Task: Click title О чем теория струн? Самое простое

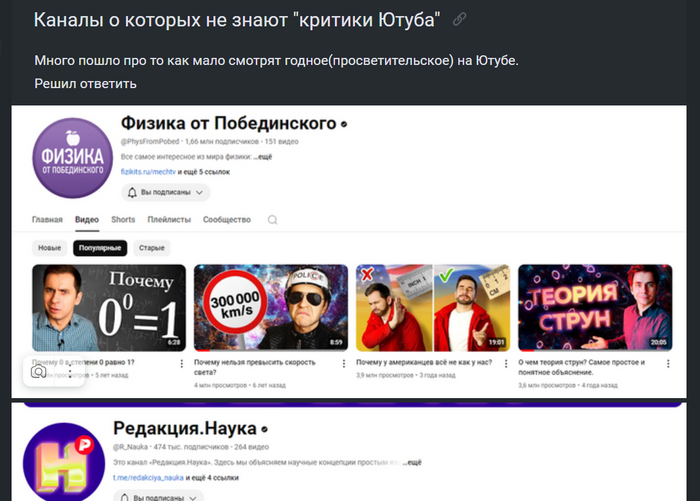Action: point(582,367)
